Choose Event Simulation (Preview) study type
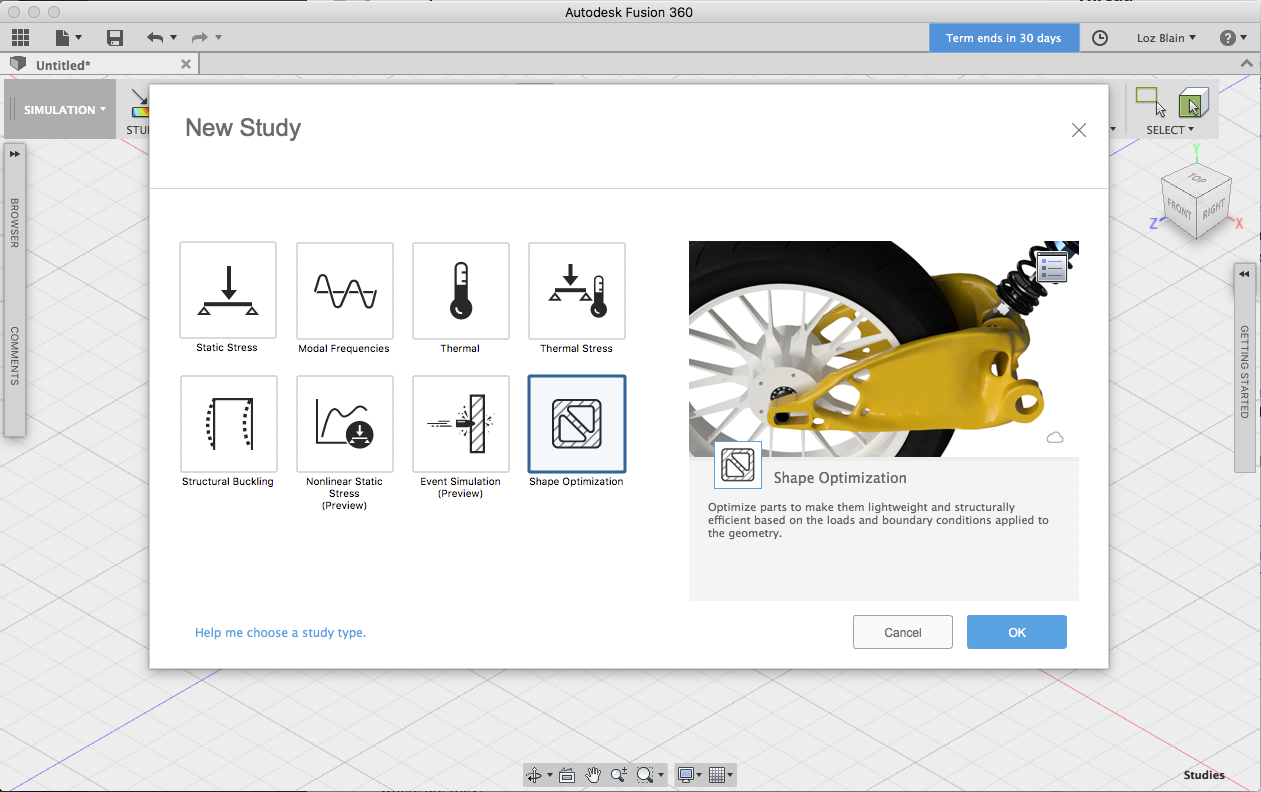Viewport: 1261px width, 792px height. (x=460, y=424)
